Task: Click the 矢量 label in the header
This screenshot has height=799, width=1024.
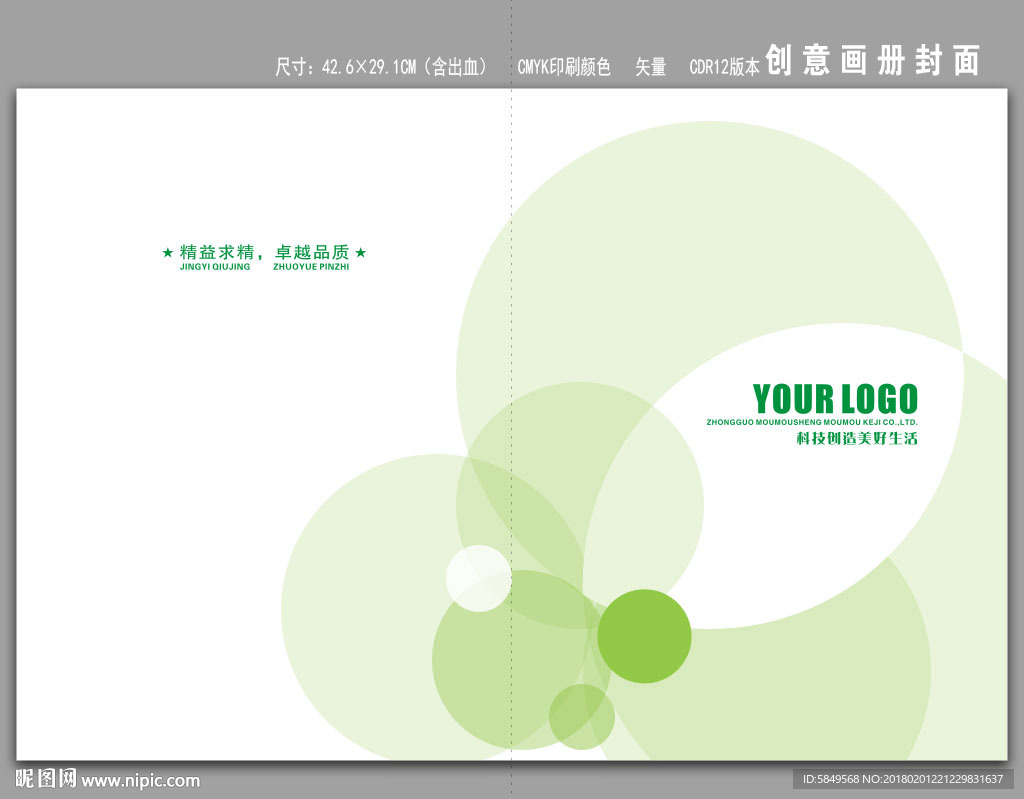Action: tap(650, 67)
